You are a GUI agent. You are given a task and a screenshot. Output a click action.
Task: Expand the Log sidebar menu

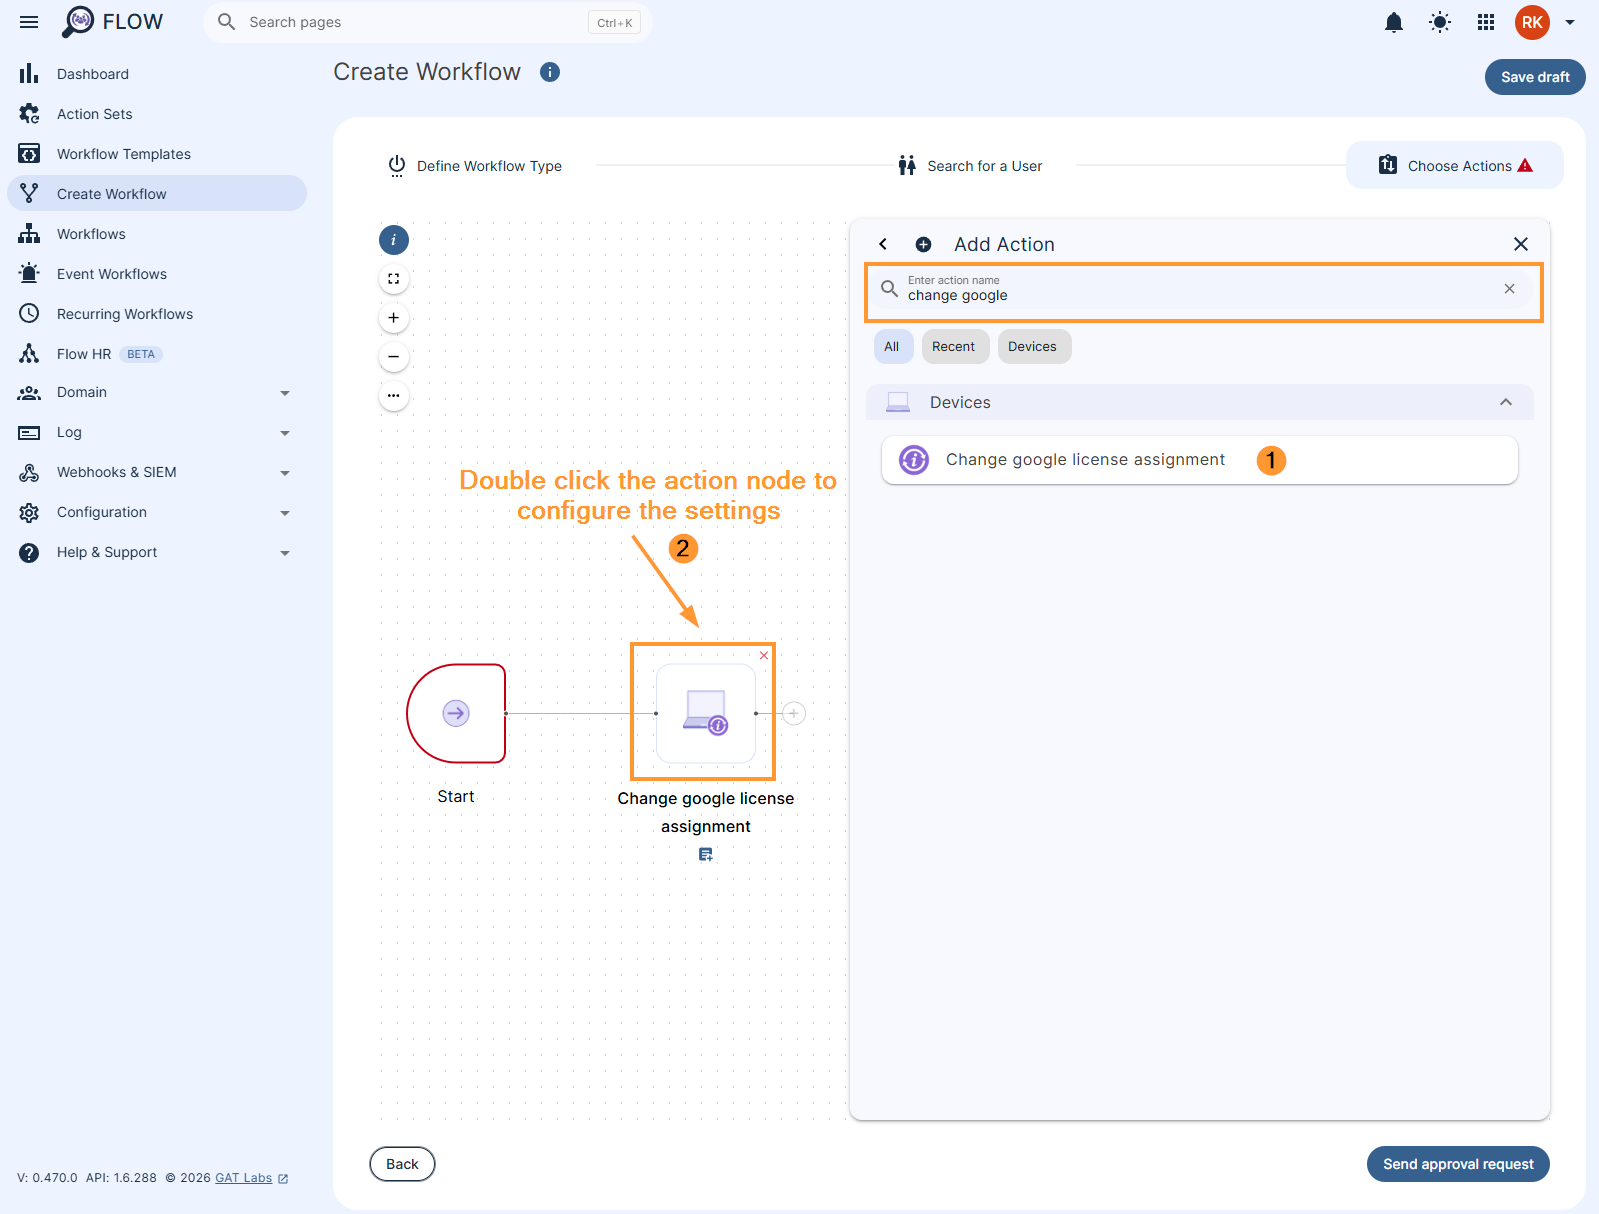coord(157,432)
